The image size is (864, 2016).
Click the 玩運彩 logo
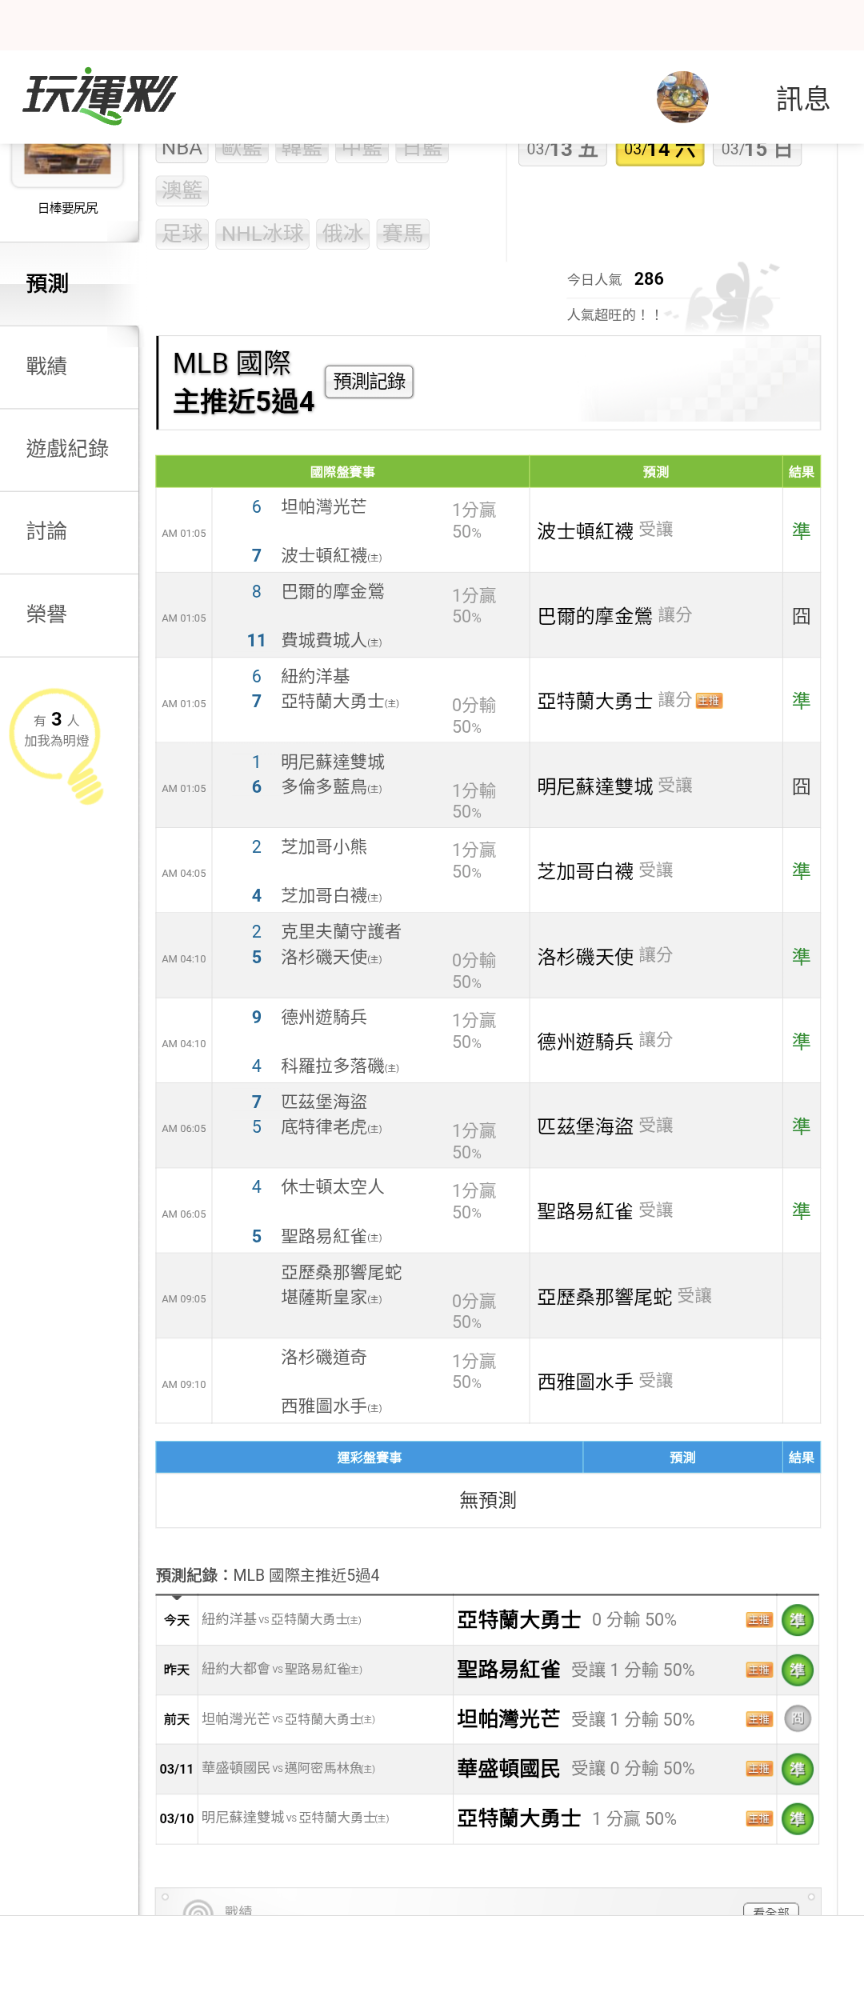tap(99, 96)
